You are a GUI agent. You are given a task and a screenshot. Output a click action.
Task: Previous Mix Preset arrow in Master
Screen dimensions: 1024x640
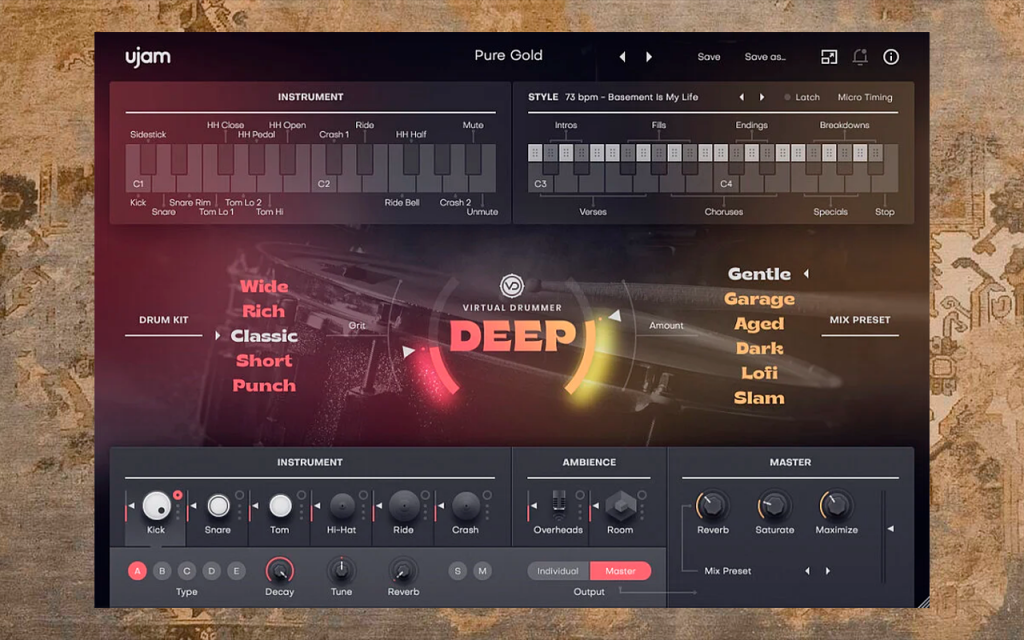coord(807,571)
